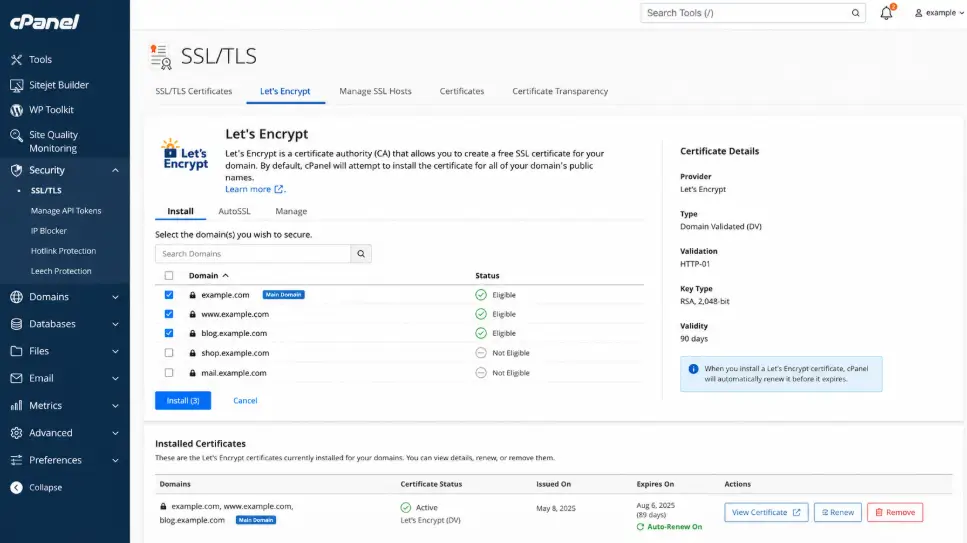Screen dimensions: 967x543
Task: Click the Files folder icon
Action: 17,351
